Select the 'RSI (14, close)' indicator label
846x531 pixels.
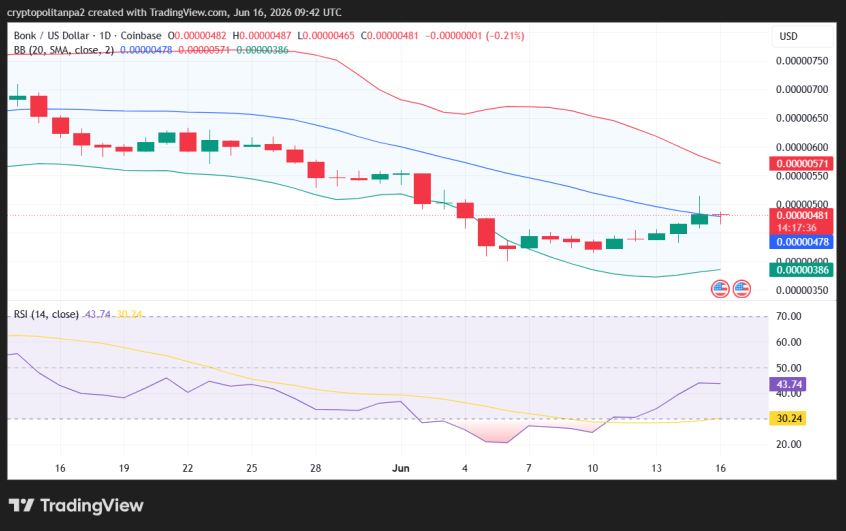pyautogui.click(x=46, y=314)
